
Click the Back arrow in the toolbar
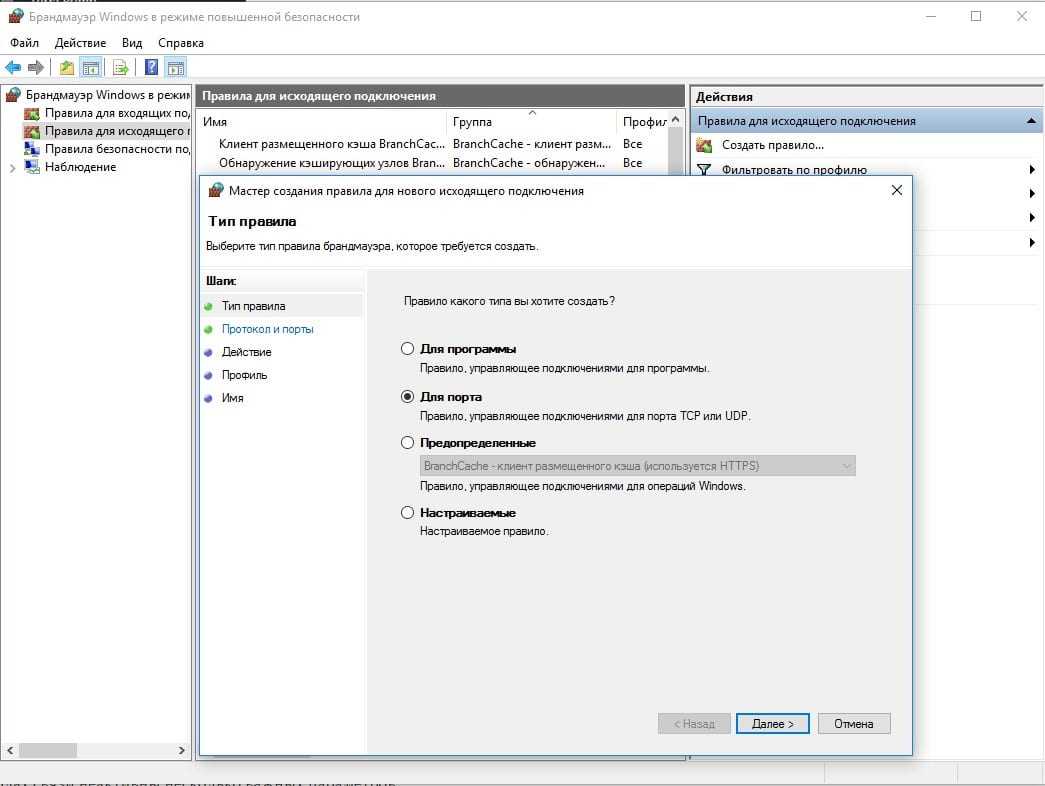tap(13, 68)
